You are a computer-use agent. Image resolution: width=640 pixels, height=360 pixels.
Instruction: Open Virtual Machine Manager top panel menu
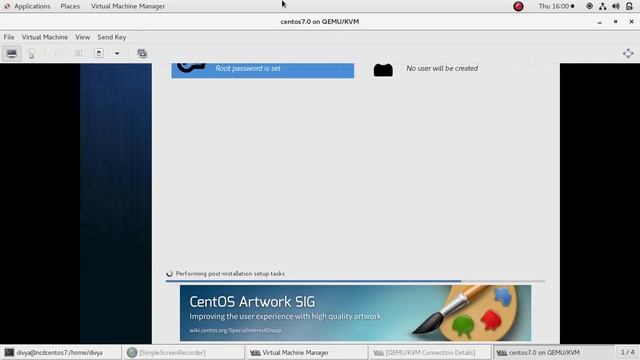[x=128, y=6]
